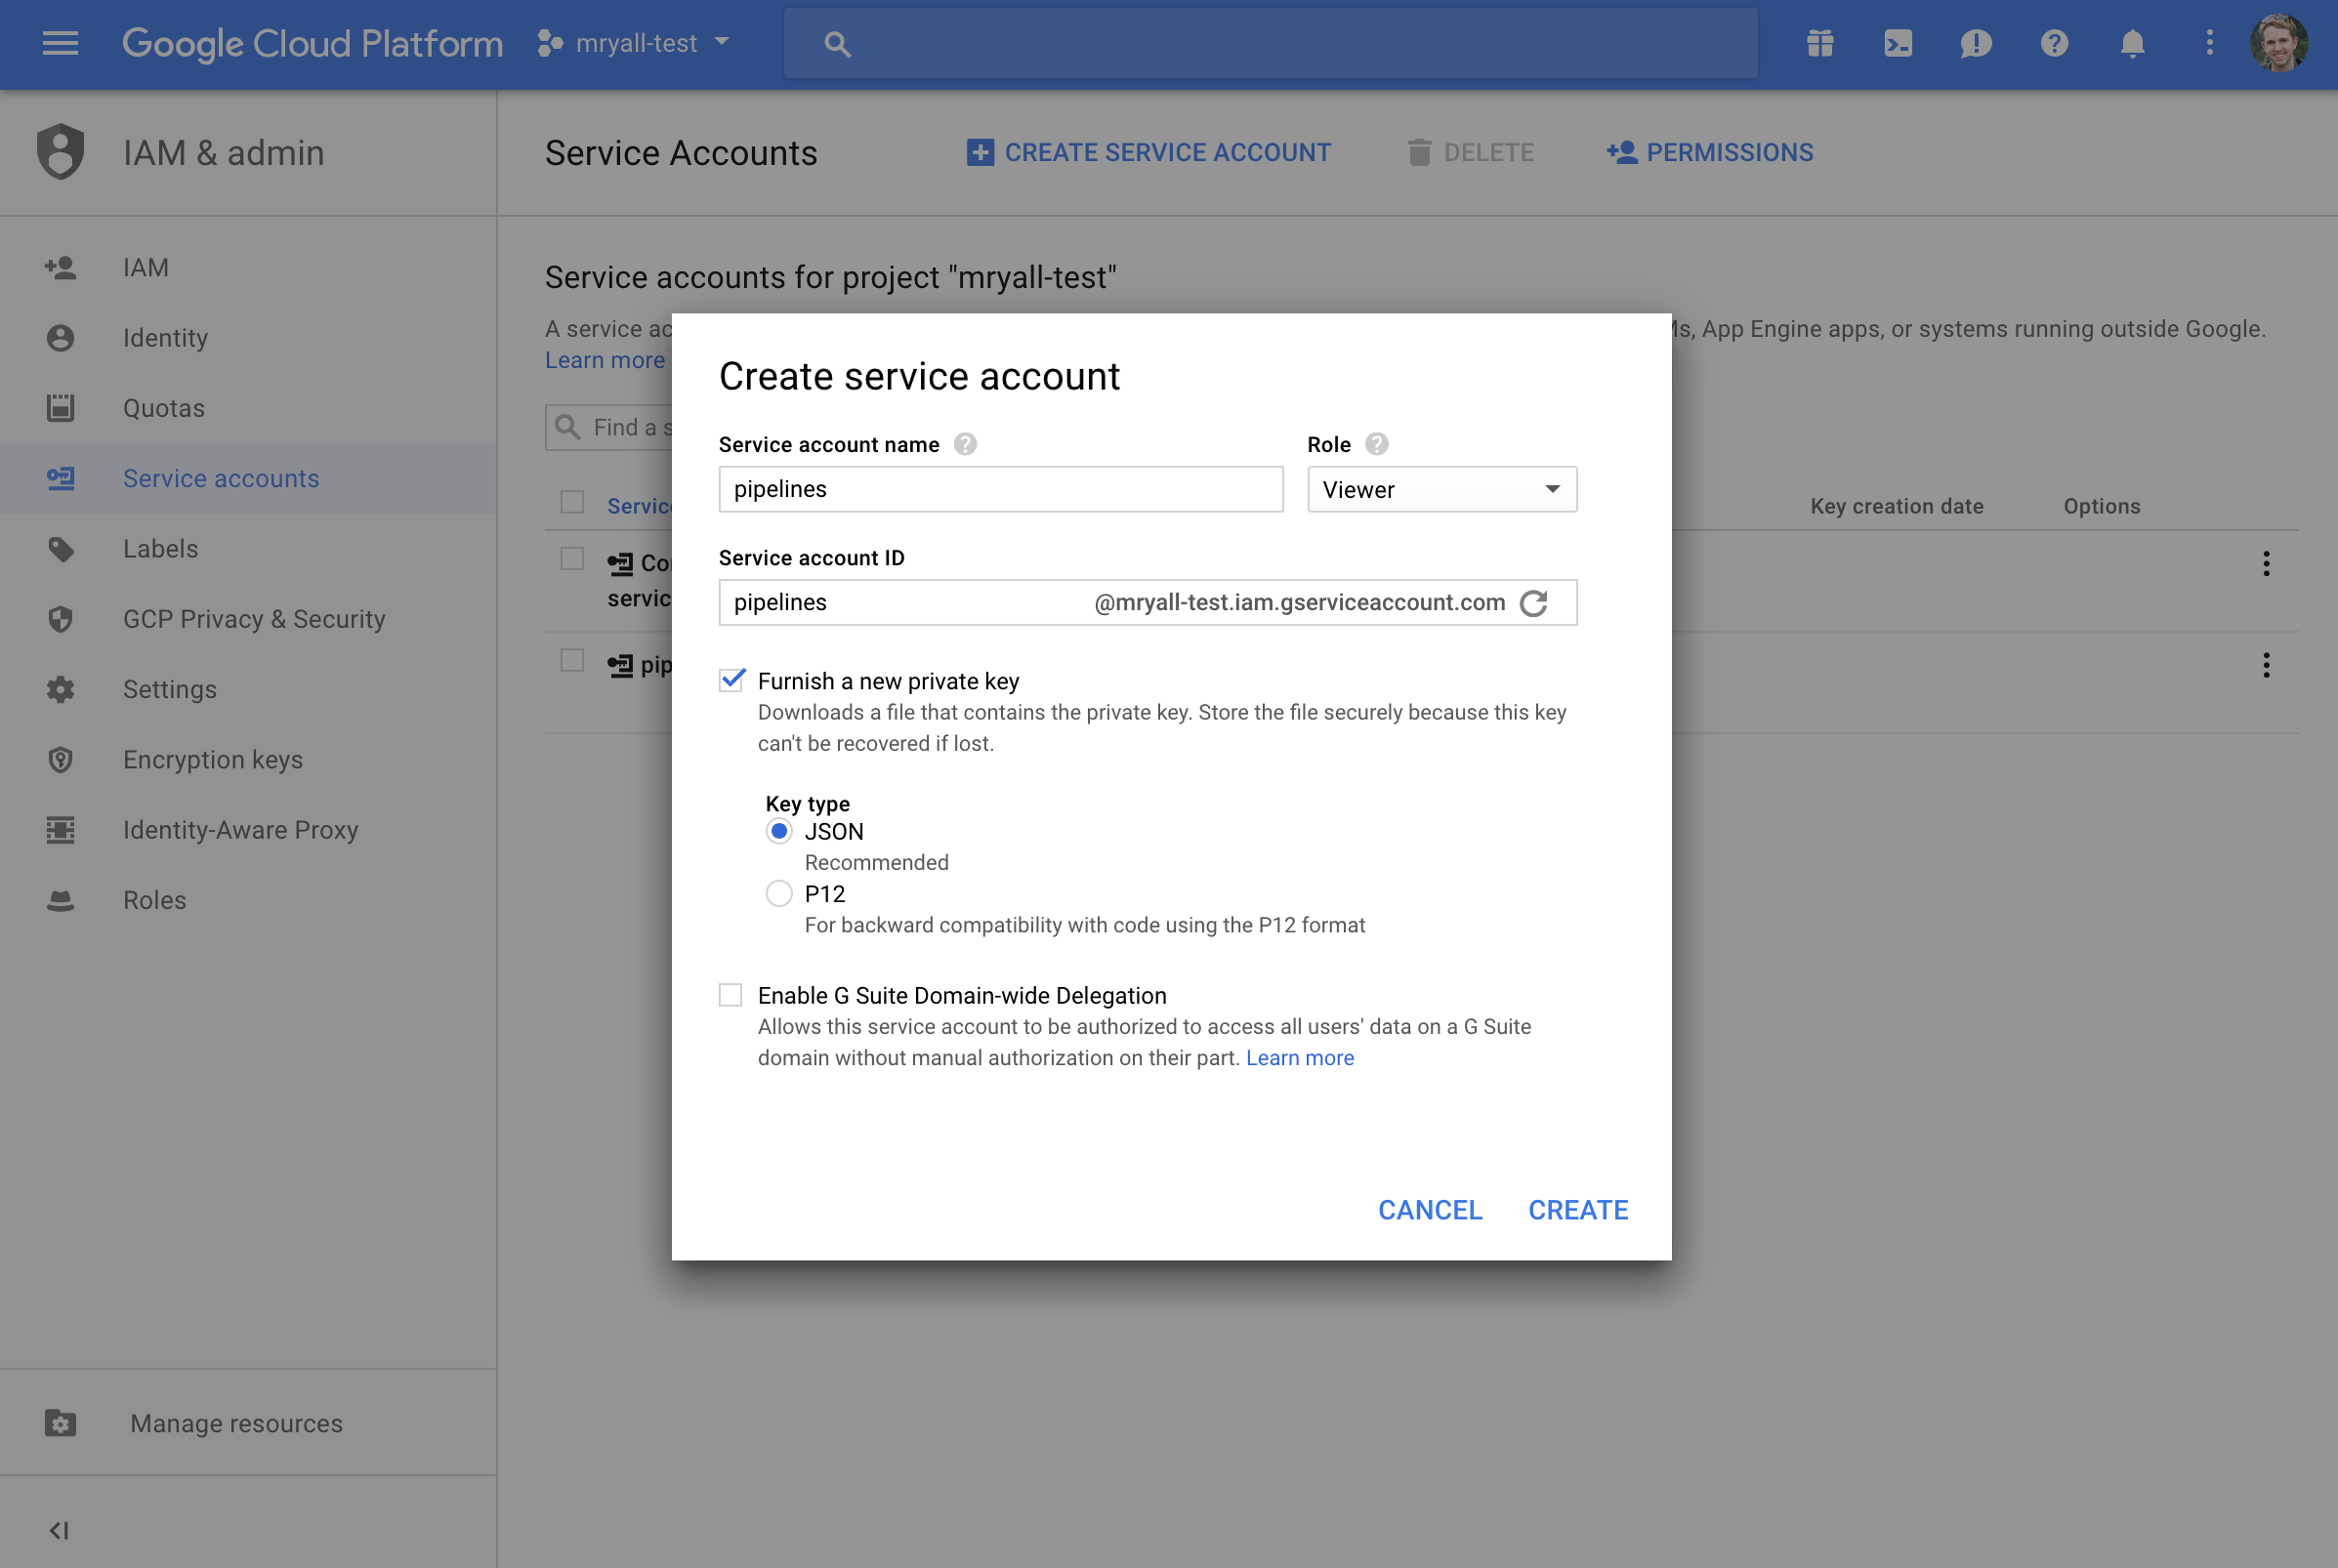This screenshot has height=1568, width=2338.
Task: Regenerate the service account ID with refresh icon
Action: point(1533,603)
